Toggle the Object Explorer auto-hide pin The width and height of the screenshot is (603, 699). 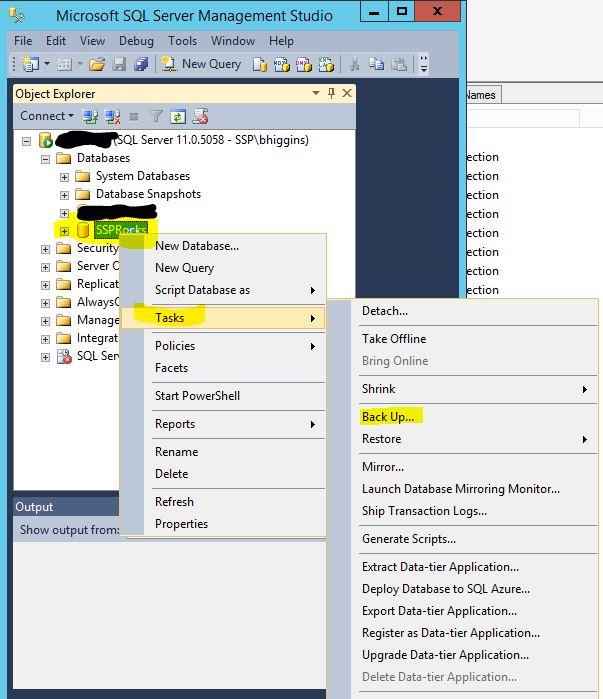[x=331, y=93]
